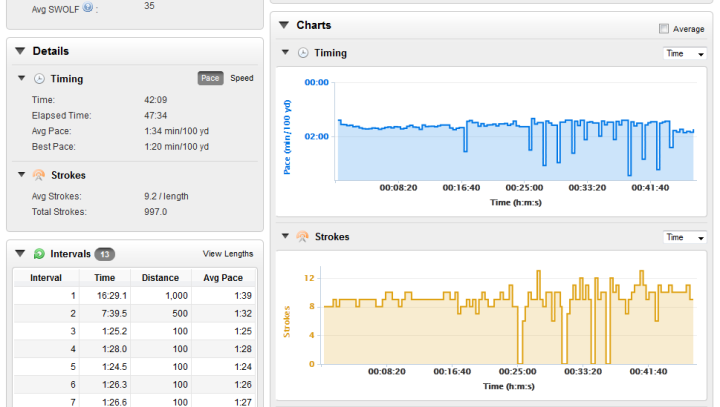The height and width of the screenshot is (407, 720).
Task: Switch timing display to Speed
Action: point(242,78)
